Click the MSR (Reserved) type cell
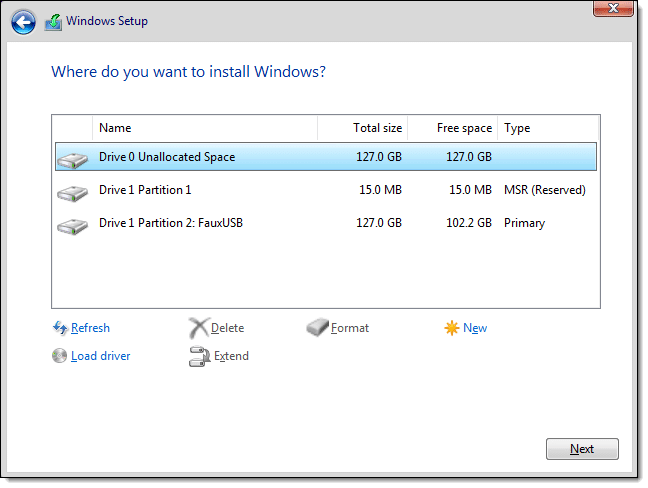 click(545, 190)
